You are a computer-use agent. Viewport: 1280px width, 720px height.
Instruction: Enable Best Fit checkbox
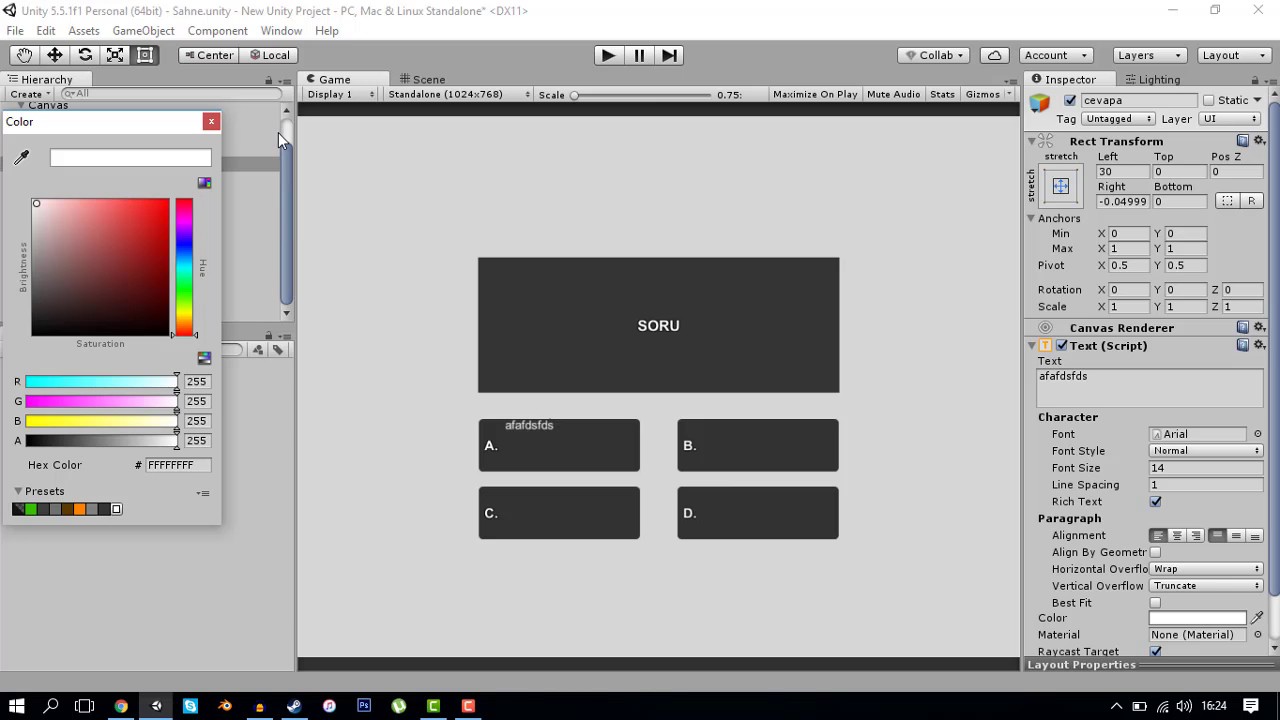point(1156,603)
